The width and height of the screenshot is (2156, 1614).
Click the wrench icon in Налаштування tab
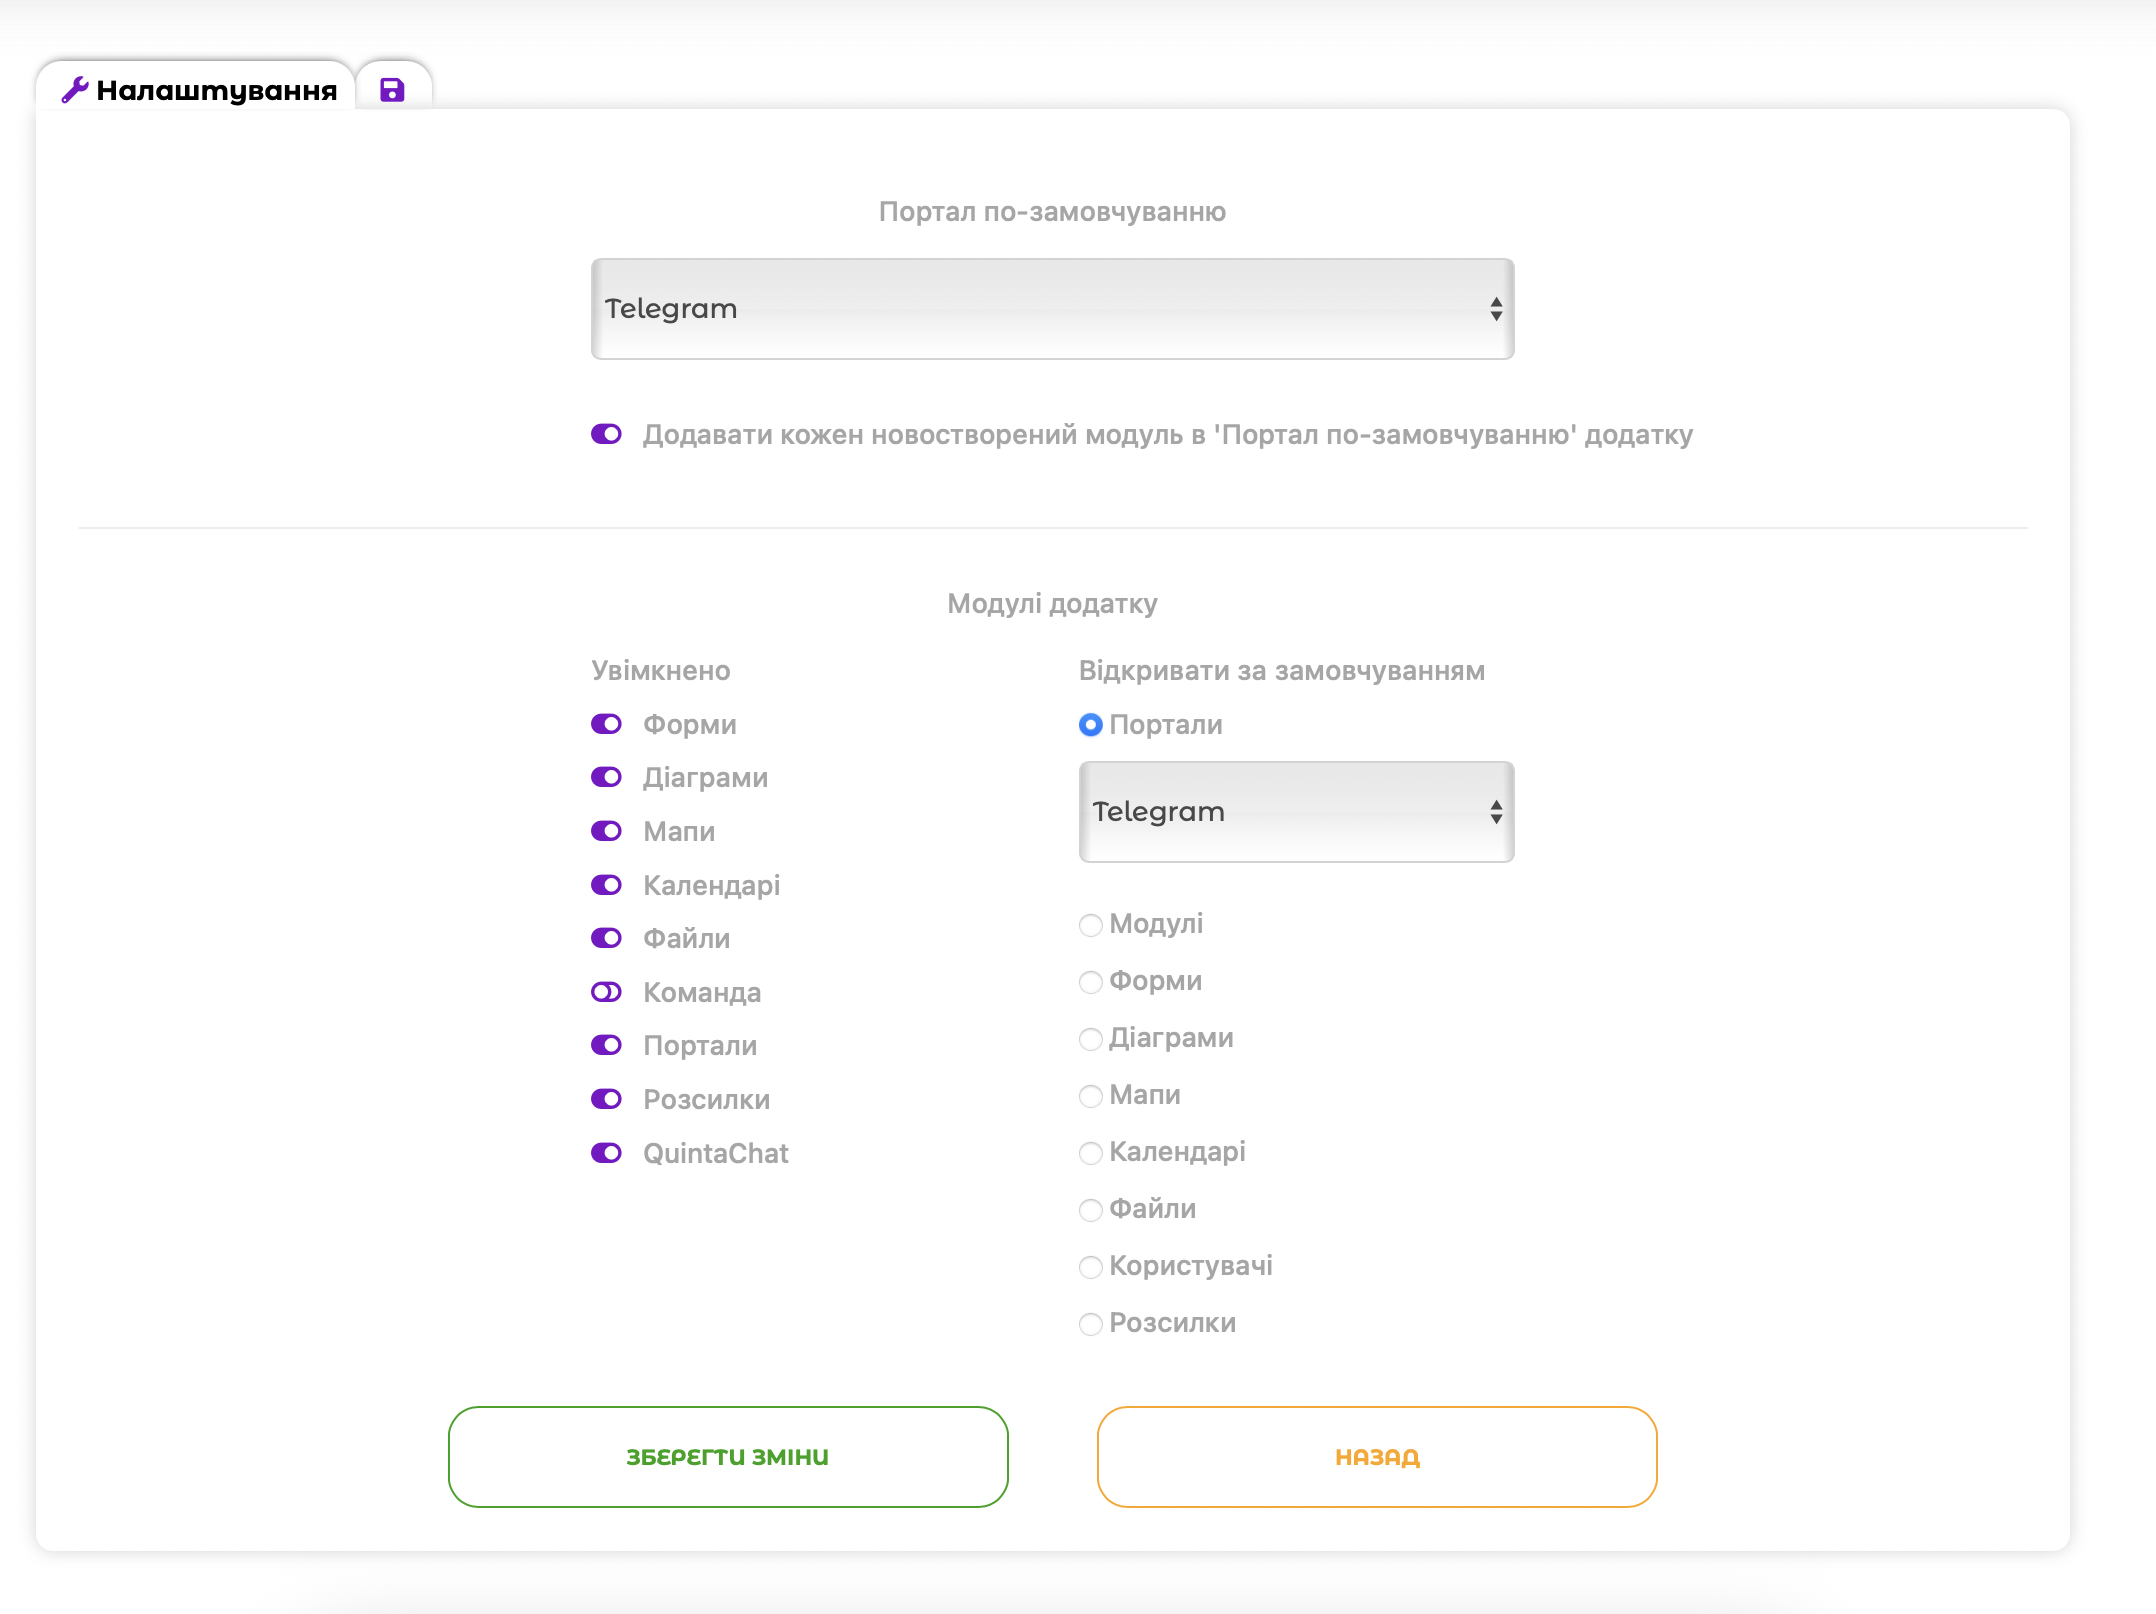coord(75,90)
